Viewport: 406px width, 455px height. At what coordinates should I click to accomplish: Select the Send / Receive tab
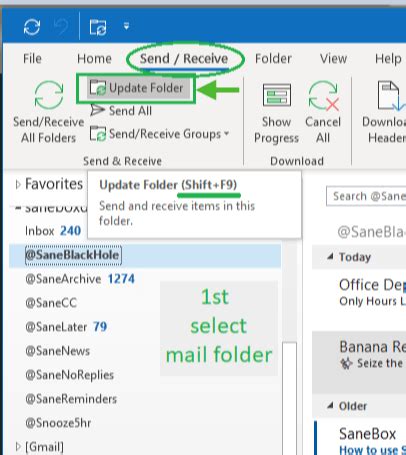184,59
